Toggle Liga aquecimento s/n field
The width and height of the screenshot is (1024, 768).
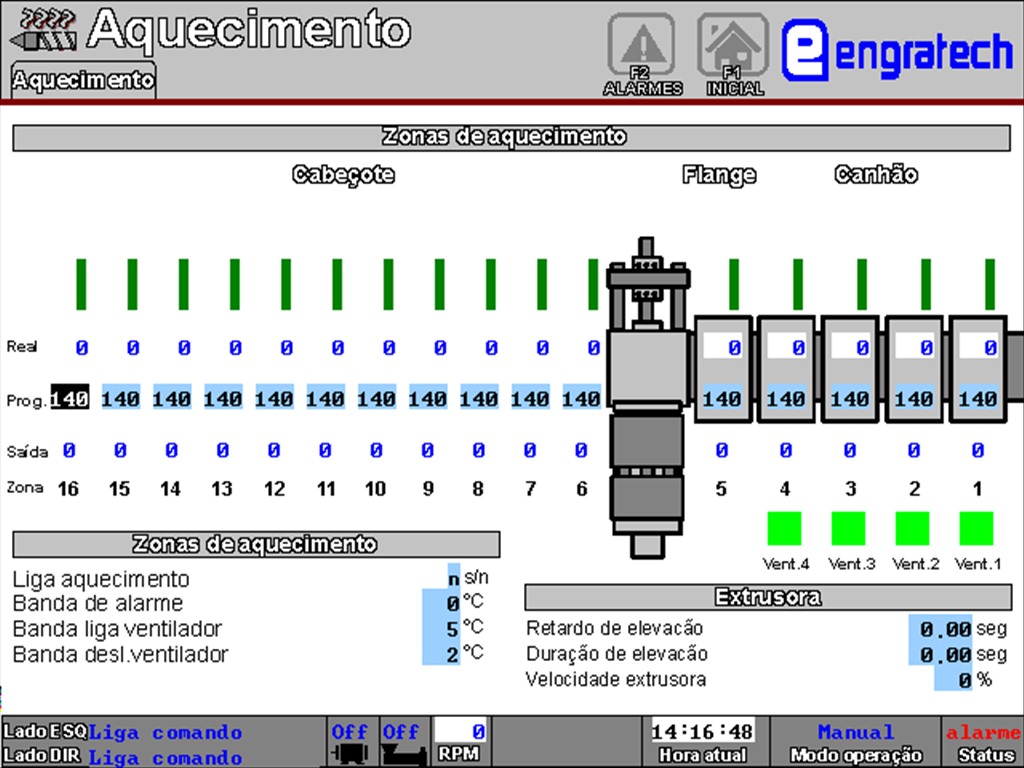coord(453,578)
